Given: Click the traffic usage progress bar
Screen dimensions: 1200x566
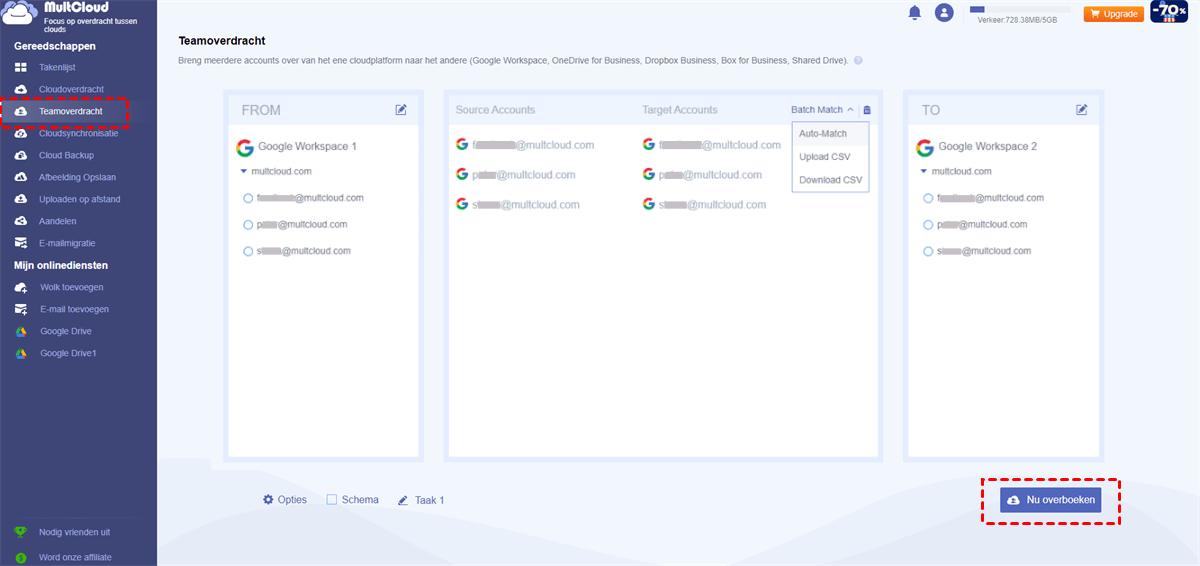Looking at the screenshot, I should pos(1021,9).
